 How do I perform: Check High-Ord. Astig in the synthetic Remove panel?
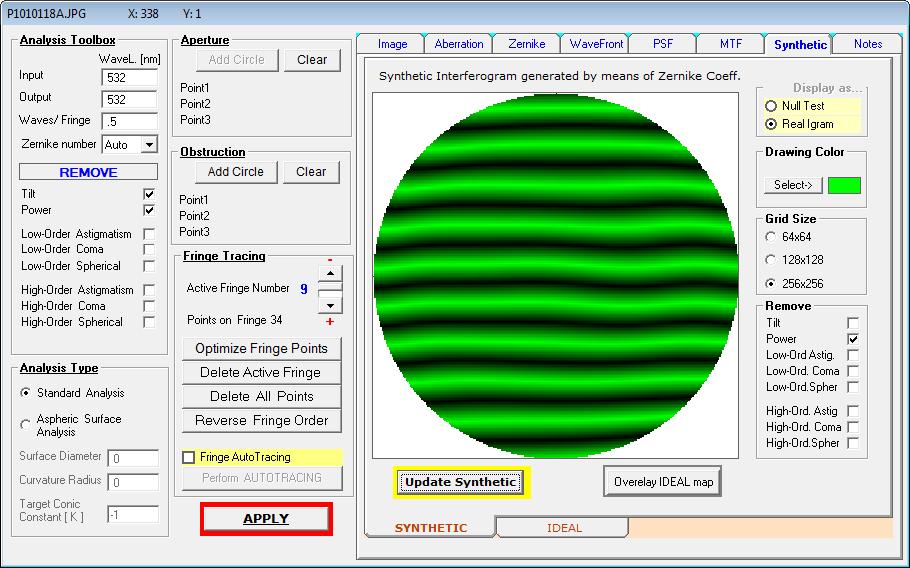click(x=853, y=411)
